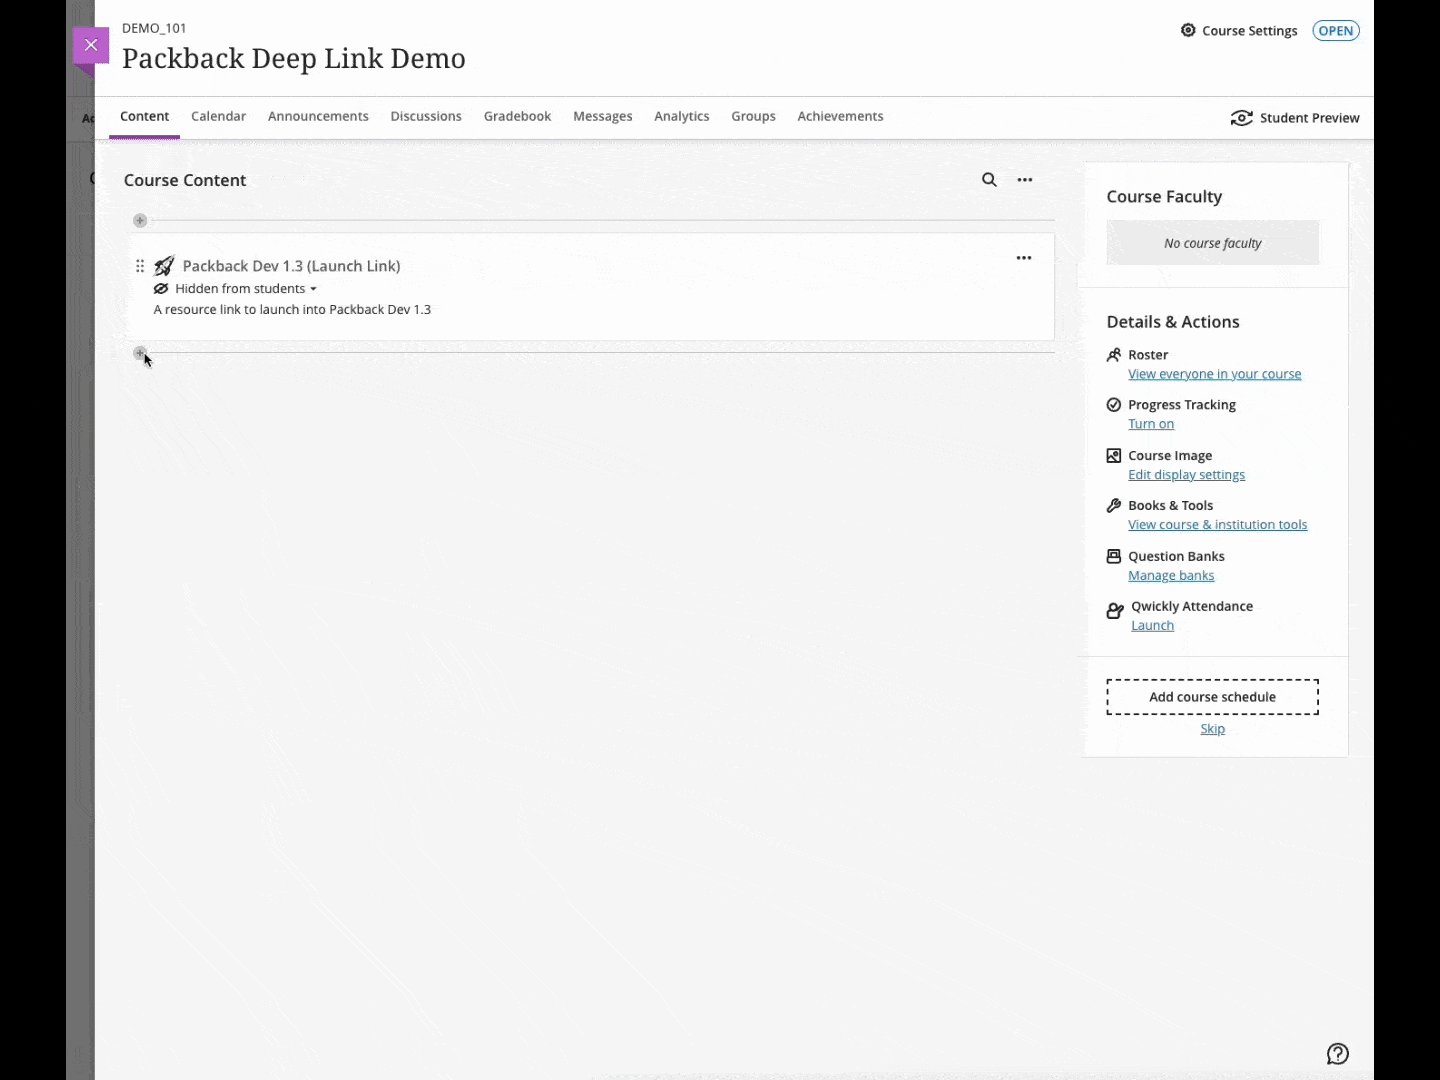Viewport: 1440px width, 1080px height.
Task: View course & institution tools
Action: pyautogui.click(x=1217, y=525)
